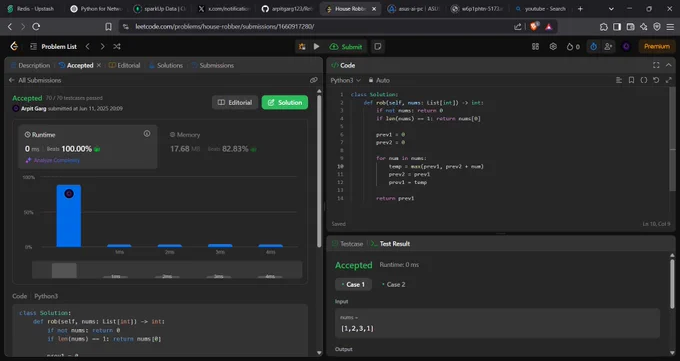
Task: Click the green Solution button
Action: tap(285, 102)
